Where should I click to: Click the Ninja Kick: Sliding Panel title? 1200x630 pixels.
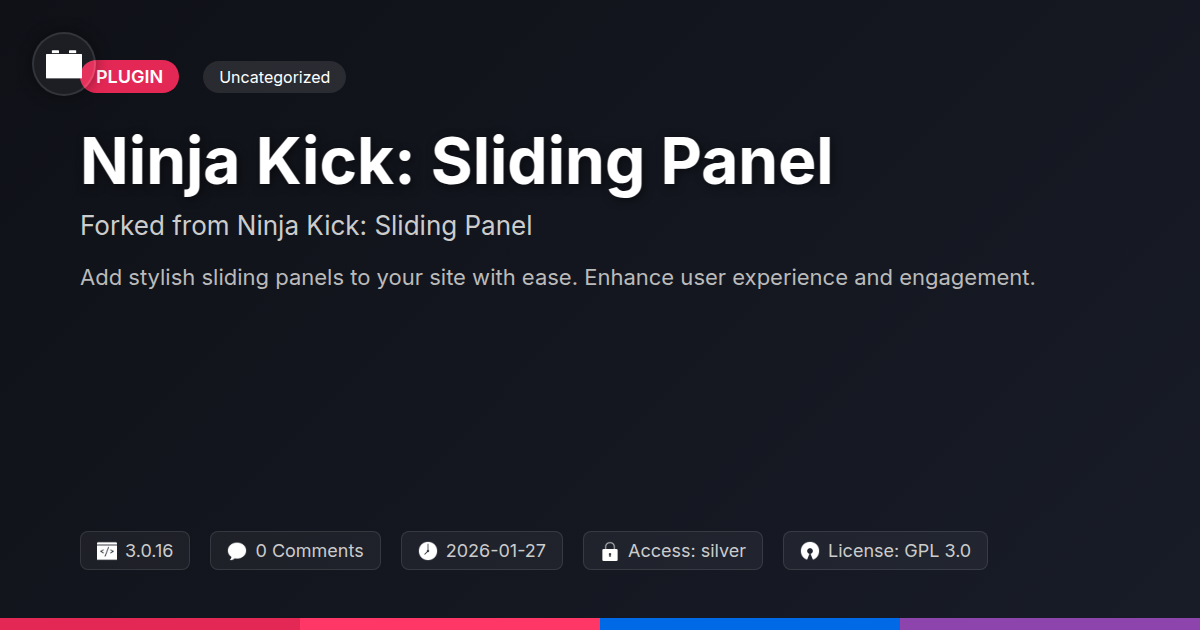pos(456,161)
